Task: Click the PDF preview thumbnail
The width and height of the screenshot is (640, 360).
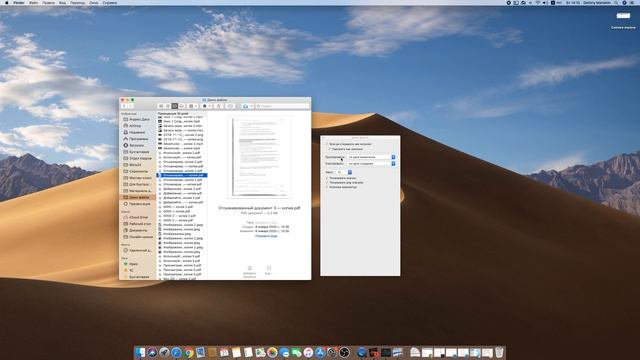Action: [260, 157]
